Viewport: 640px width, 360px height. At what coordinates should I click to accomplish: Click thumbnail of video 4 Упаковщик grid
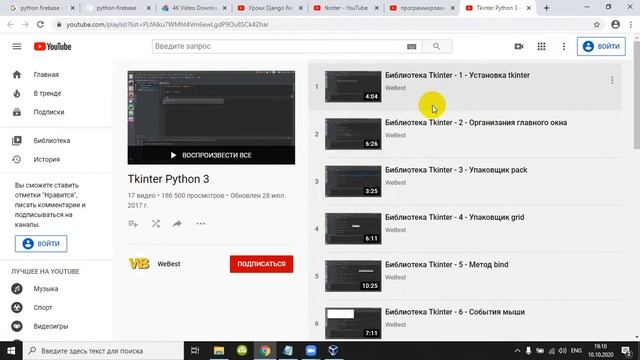tap(353, 229)
